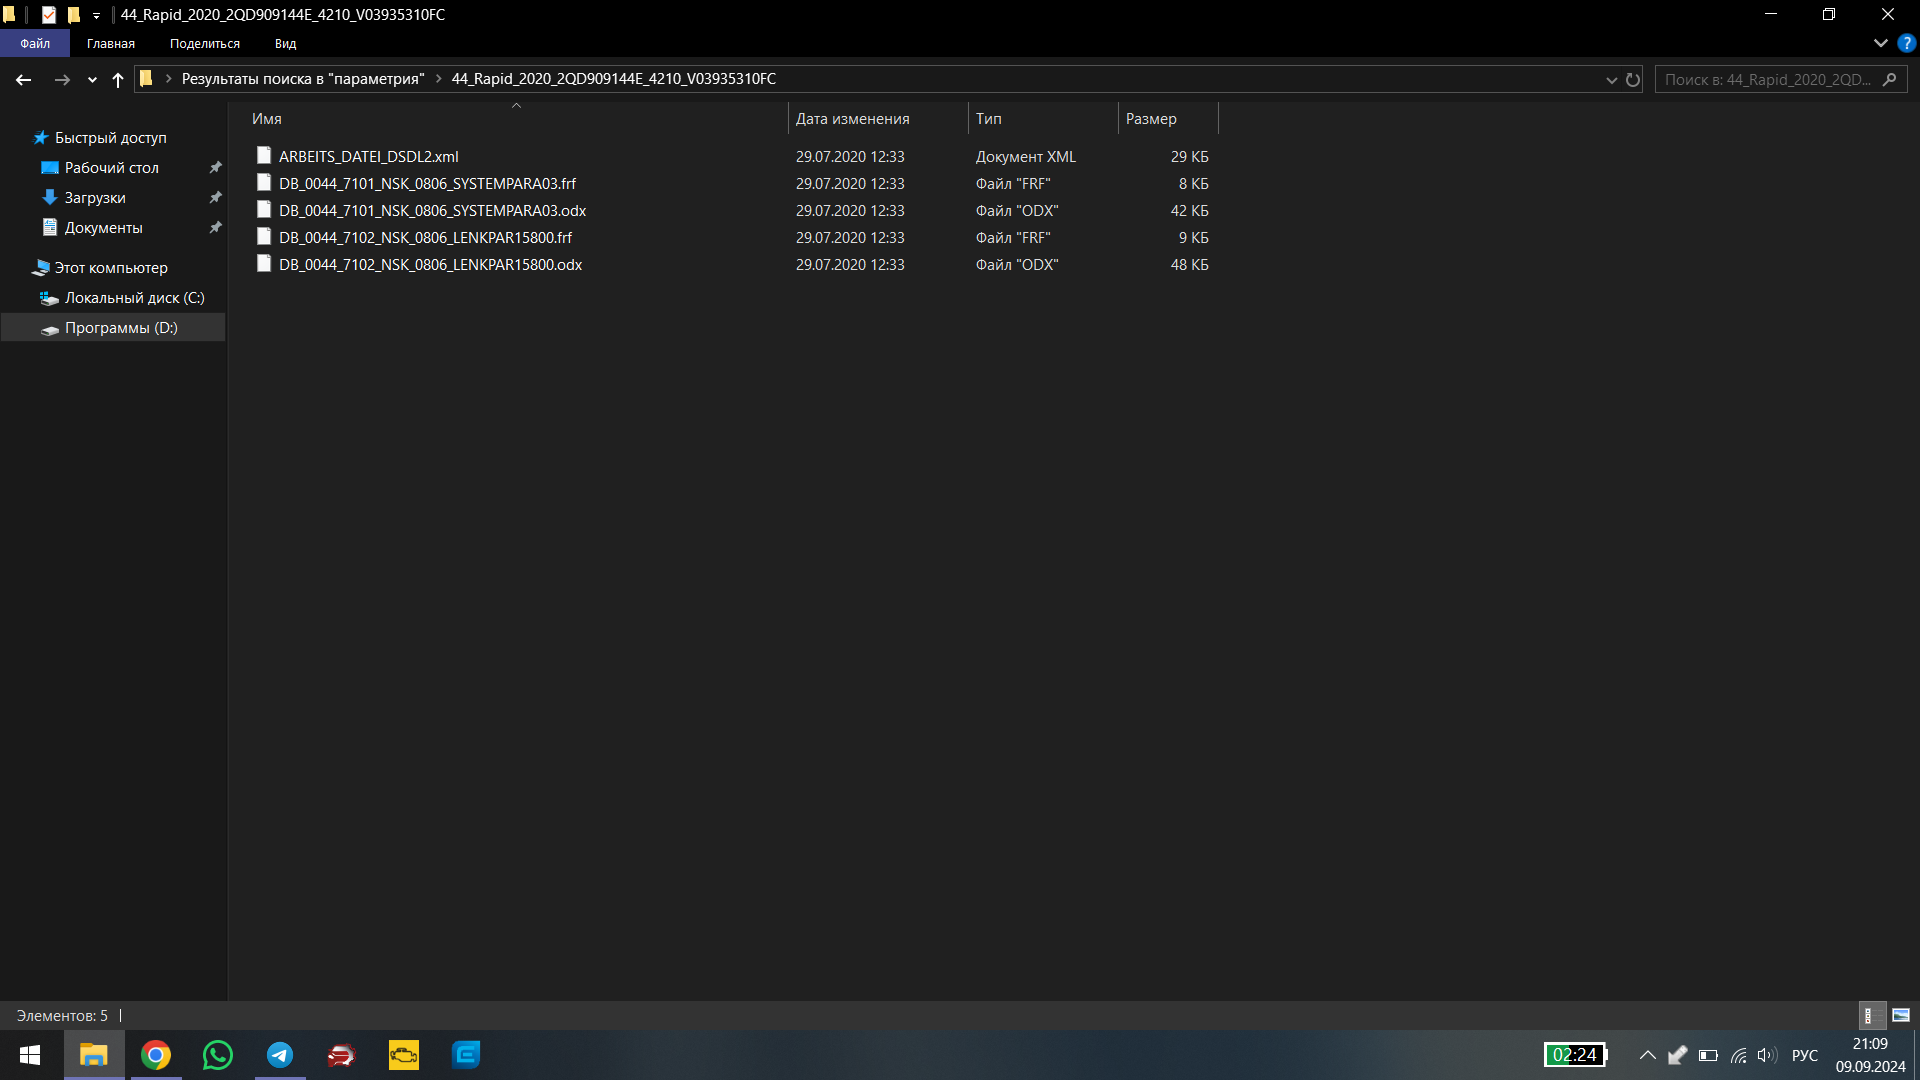Open the Файл menu
1920x1080 pixels.
pyautogui.click(x=35, y=43)
